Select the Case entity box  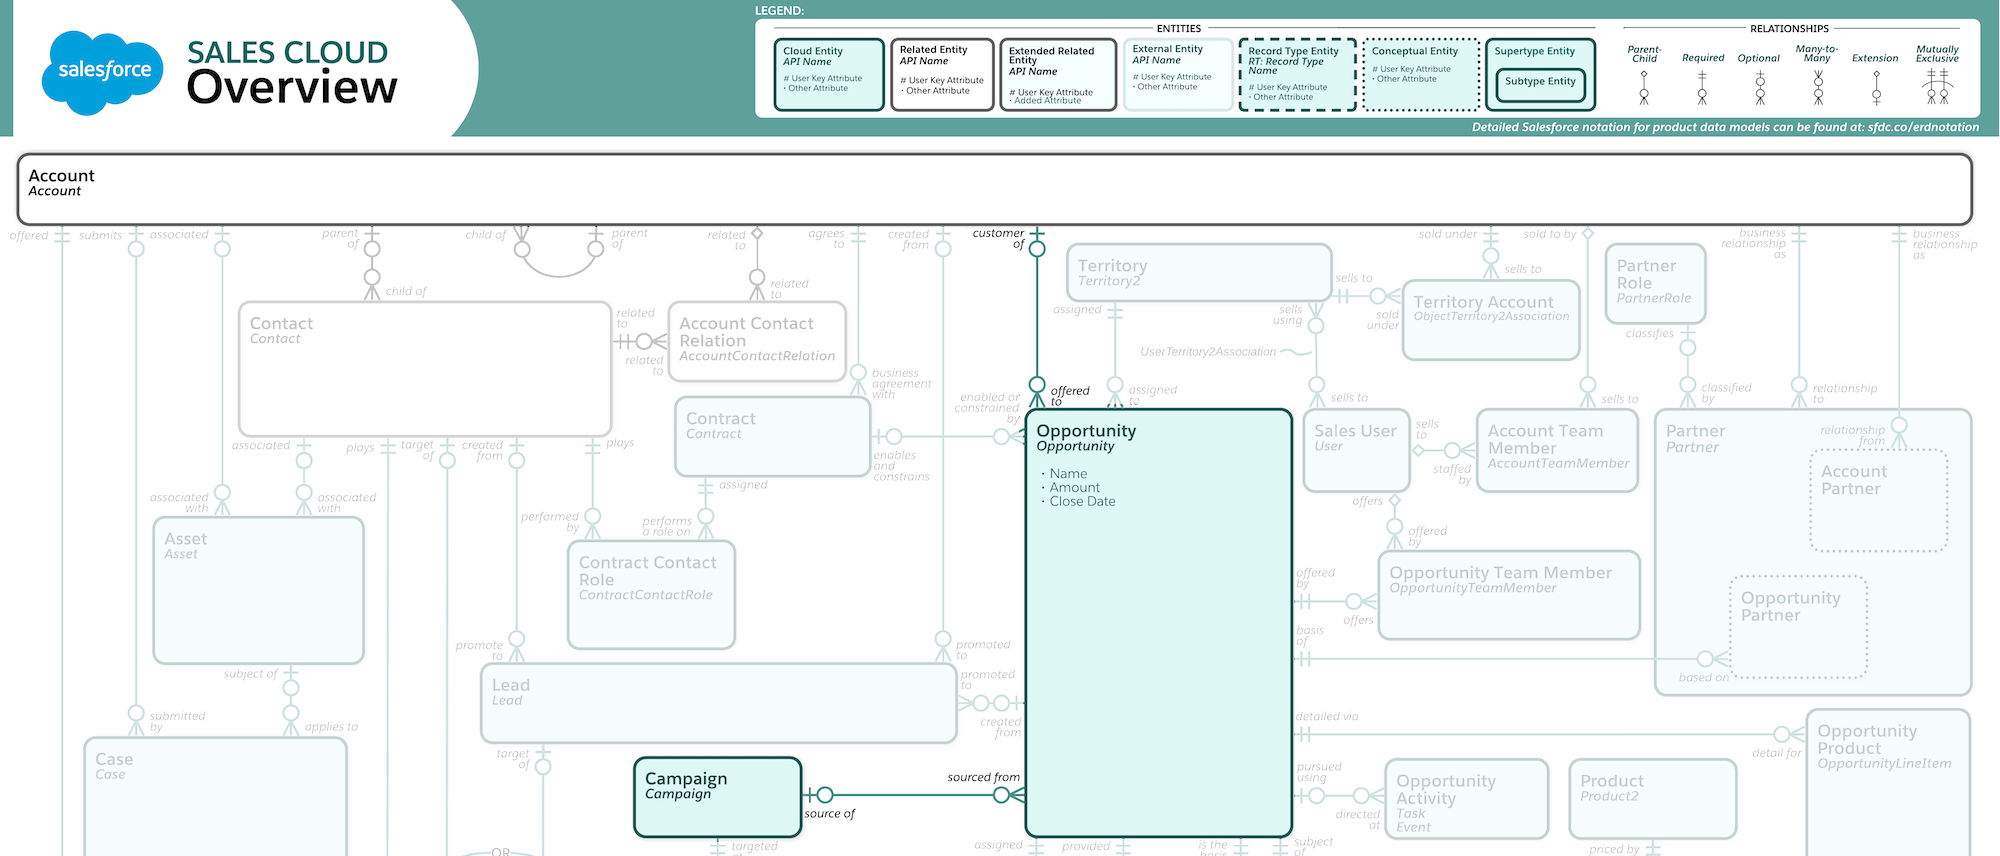coord(215,797)
